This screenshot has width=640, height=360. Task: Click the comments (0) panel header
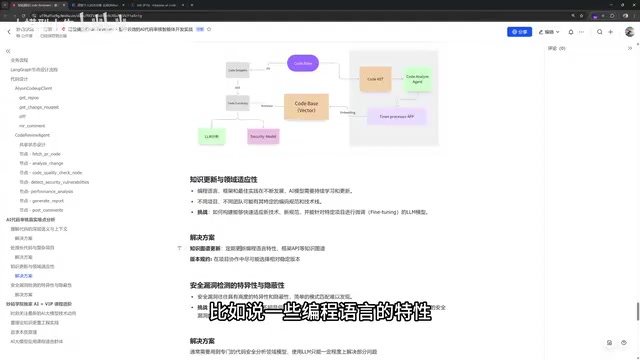556,48
